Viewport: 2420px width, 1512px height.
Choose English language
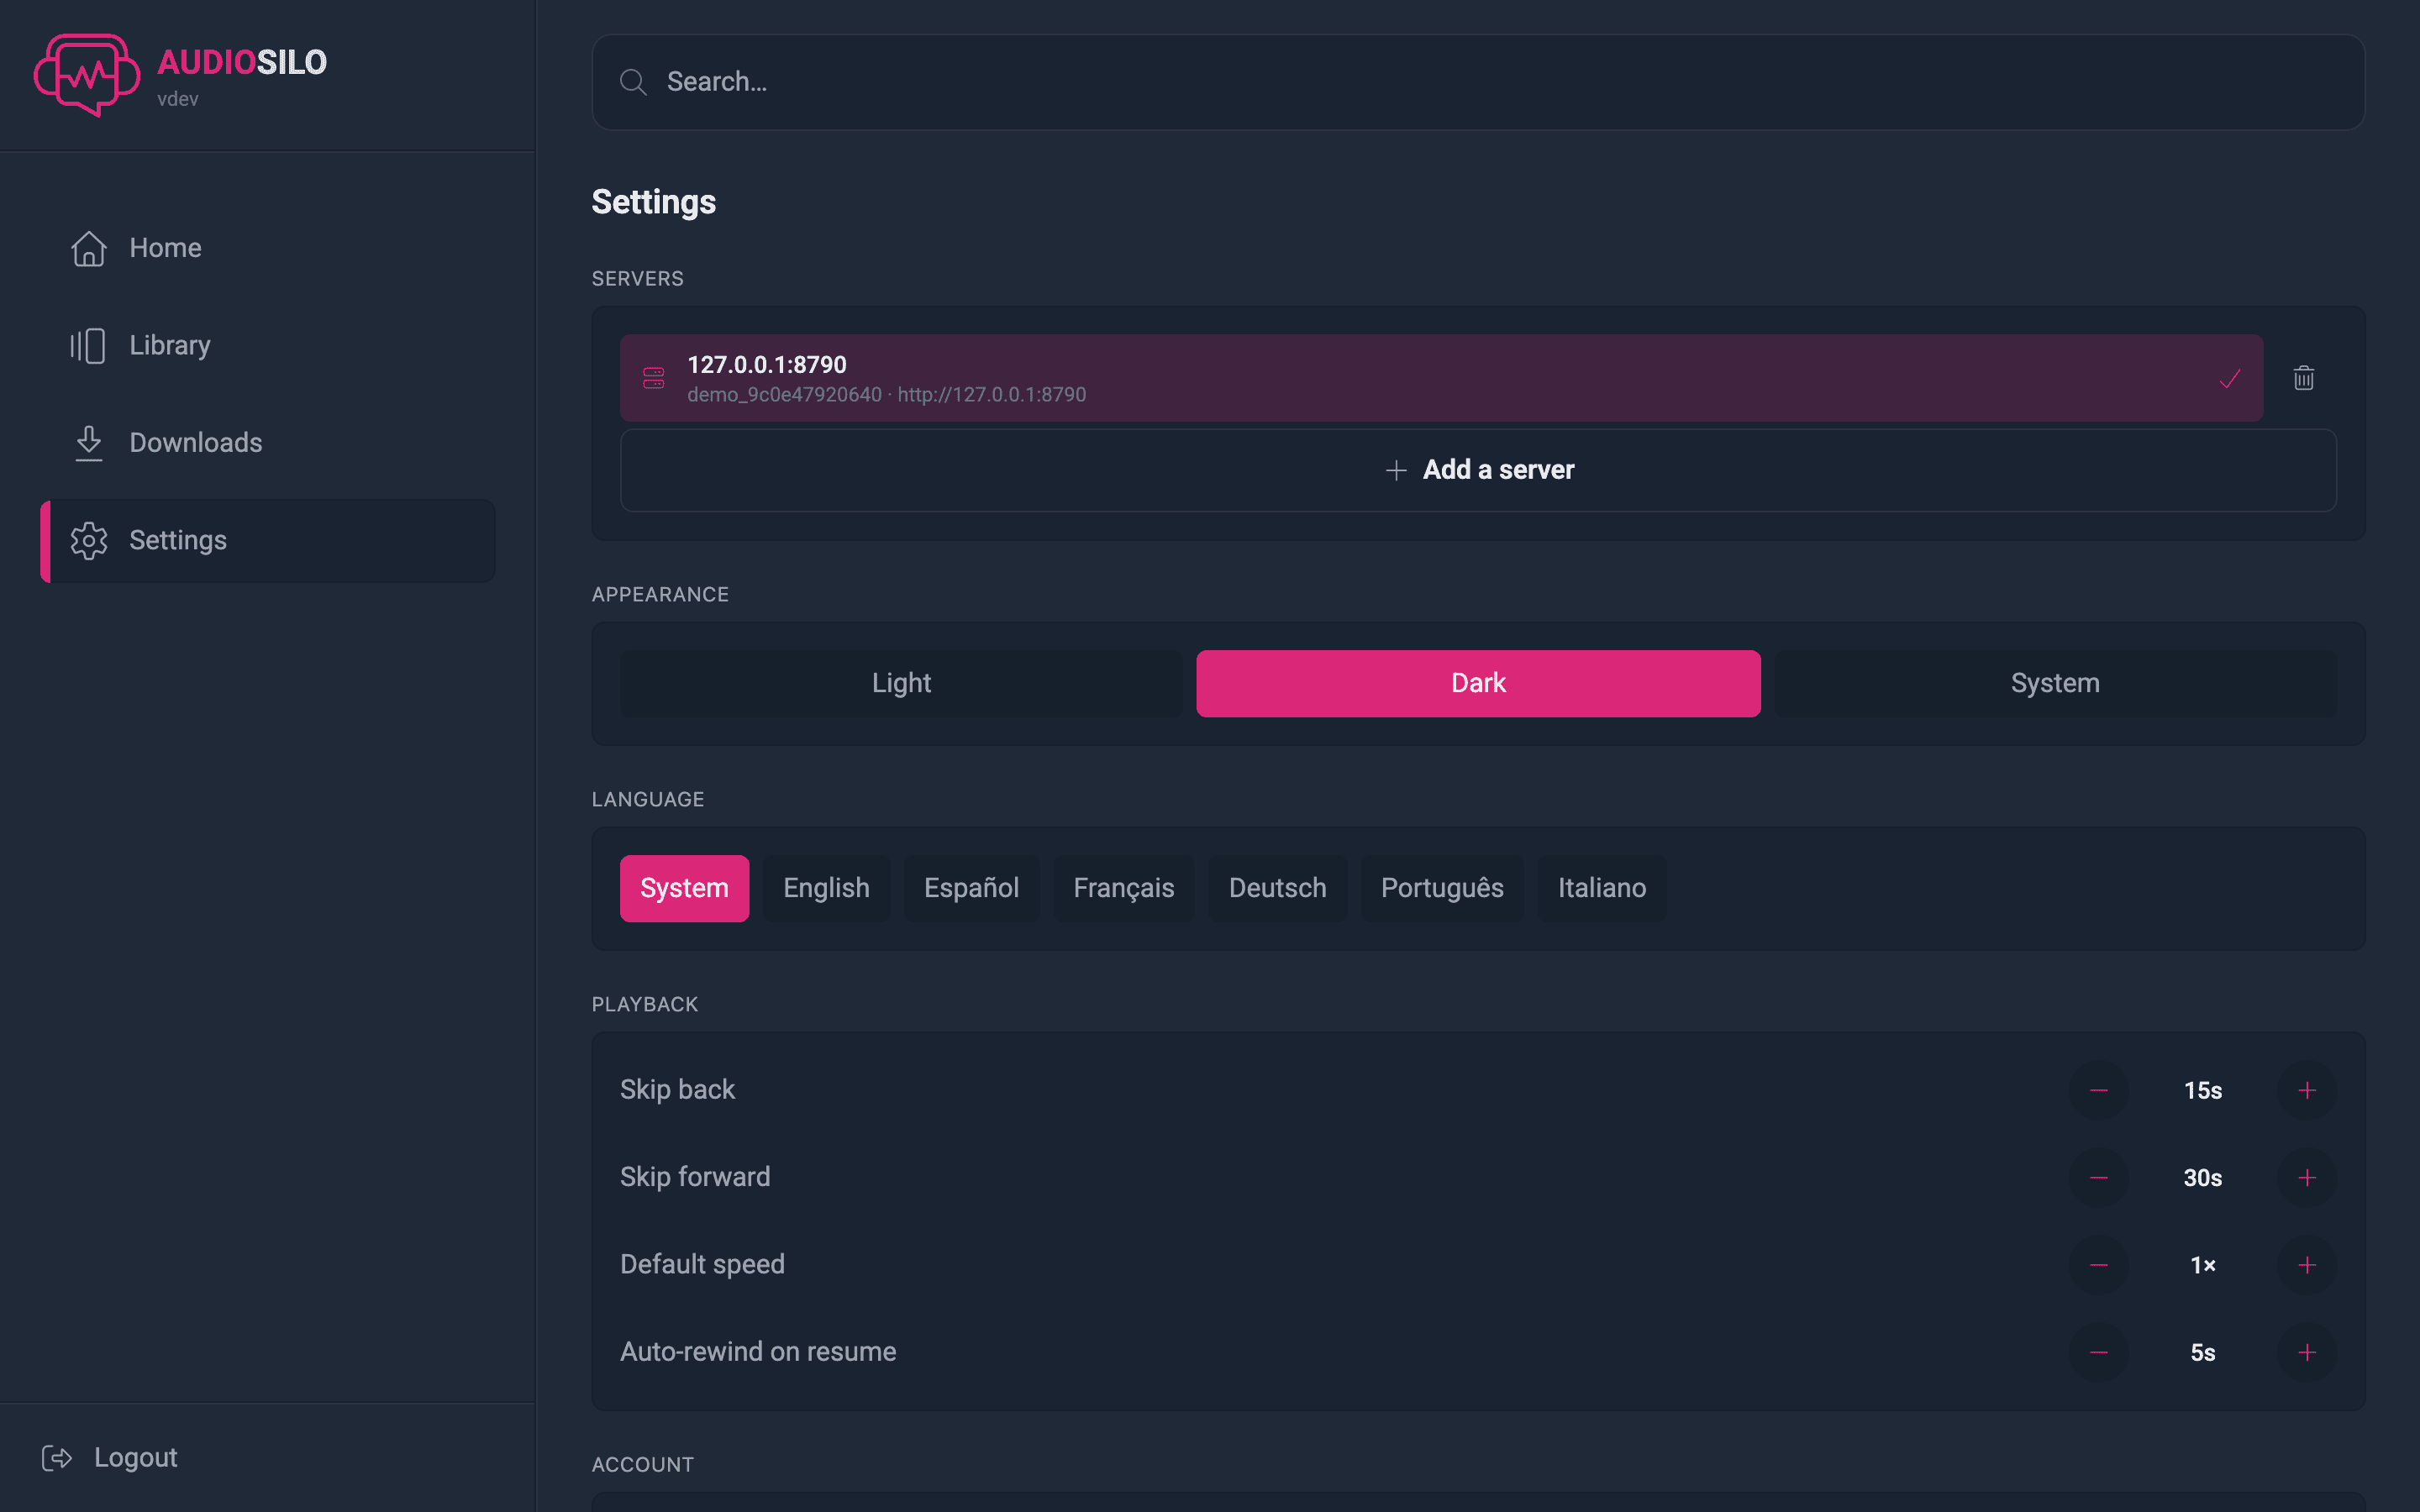[x=826, y=888]
